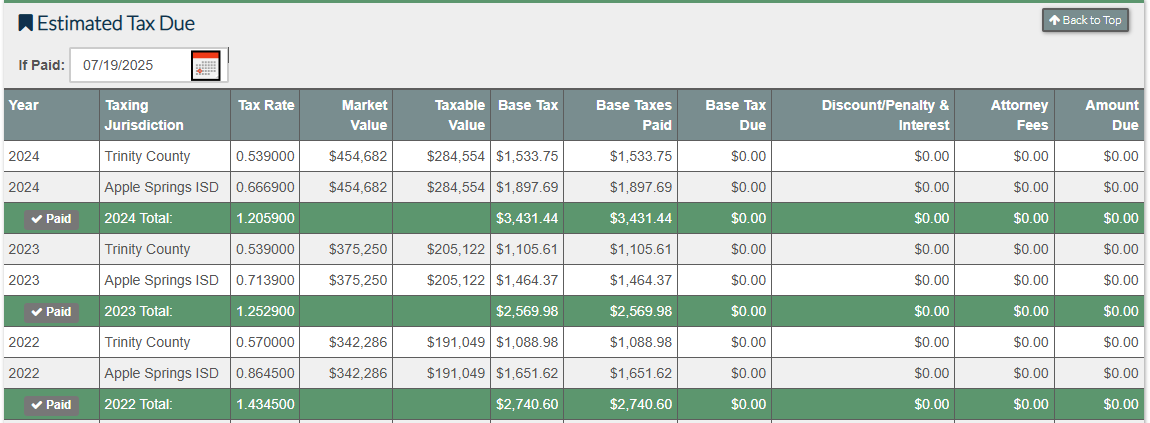Select the 2024 Trinity County jurisdiction cell
The image size is (1150, 423).
tap(147, 157)
